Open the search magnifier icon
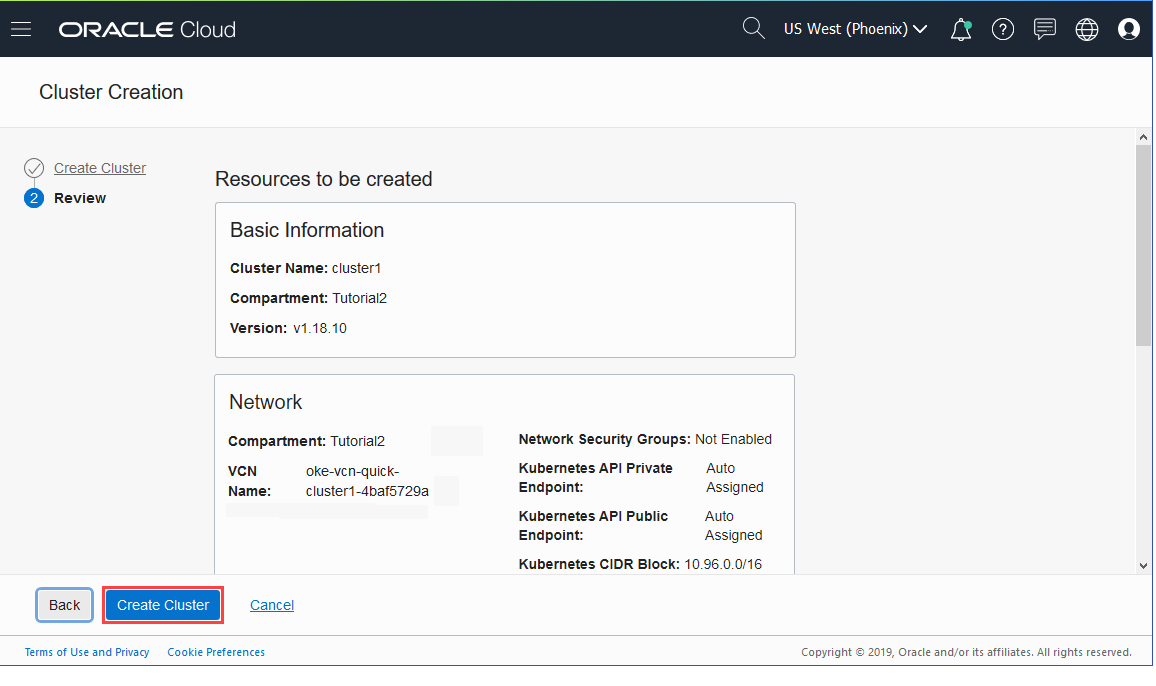 tap(754, 28)
